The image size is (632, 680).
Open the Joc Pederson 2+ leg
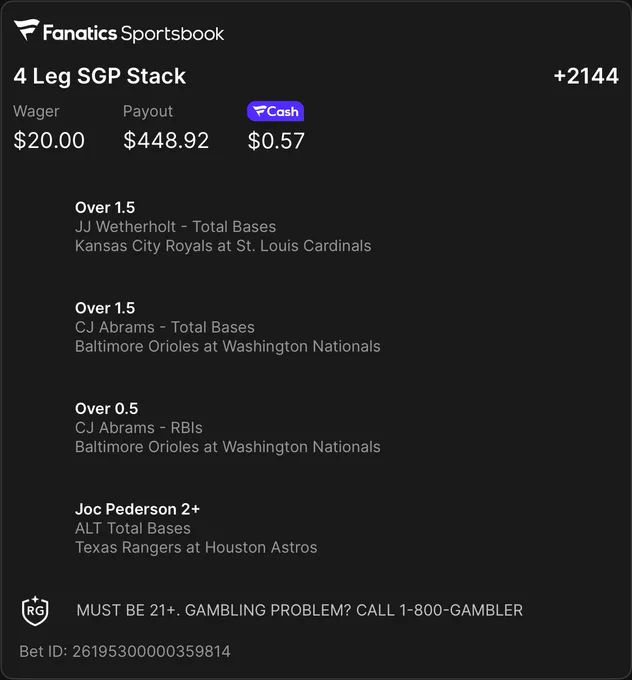coord(196,528)
